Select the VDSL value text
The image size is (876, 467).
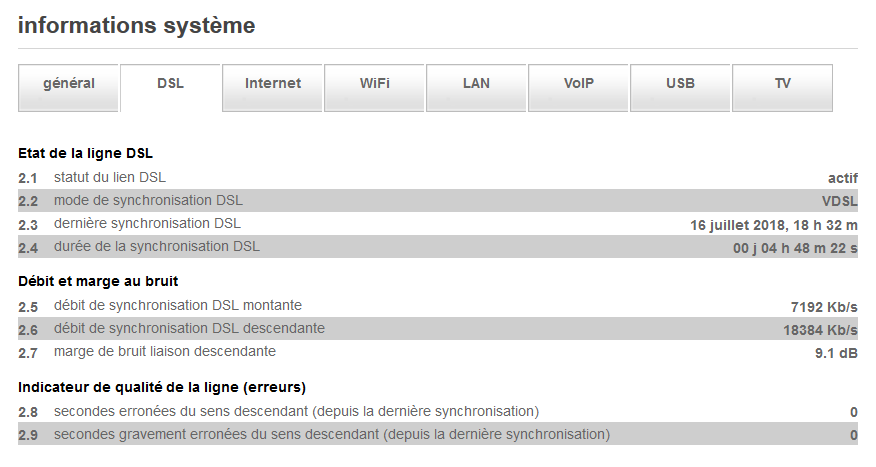(x=839, y=201)
